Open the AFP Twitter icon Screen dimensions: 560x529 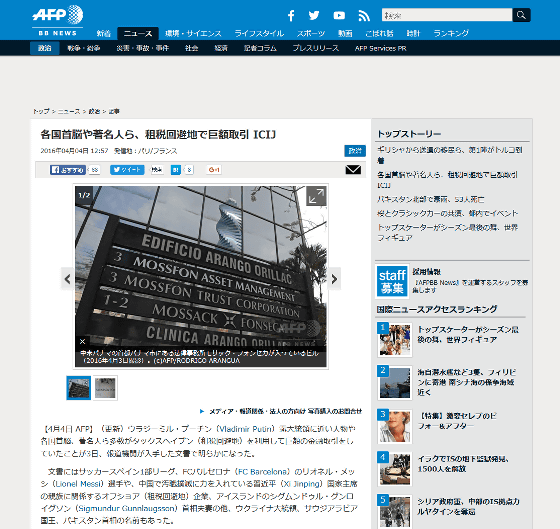click(314, 15)
